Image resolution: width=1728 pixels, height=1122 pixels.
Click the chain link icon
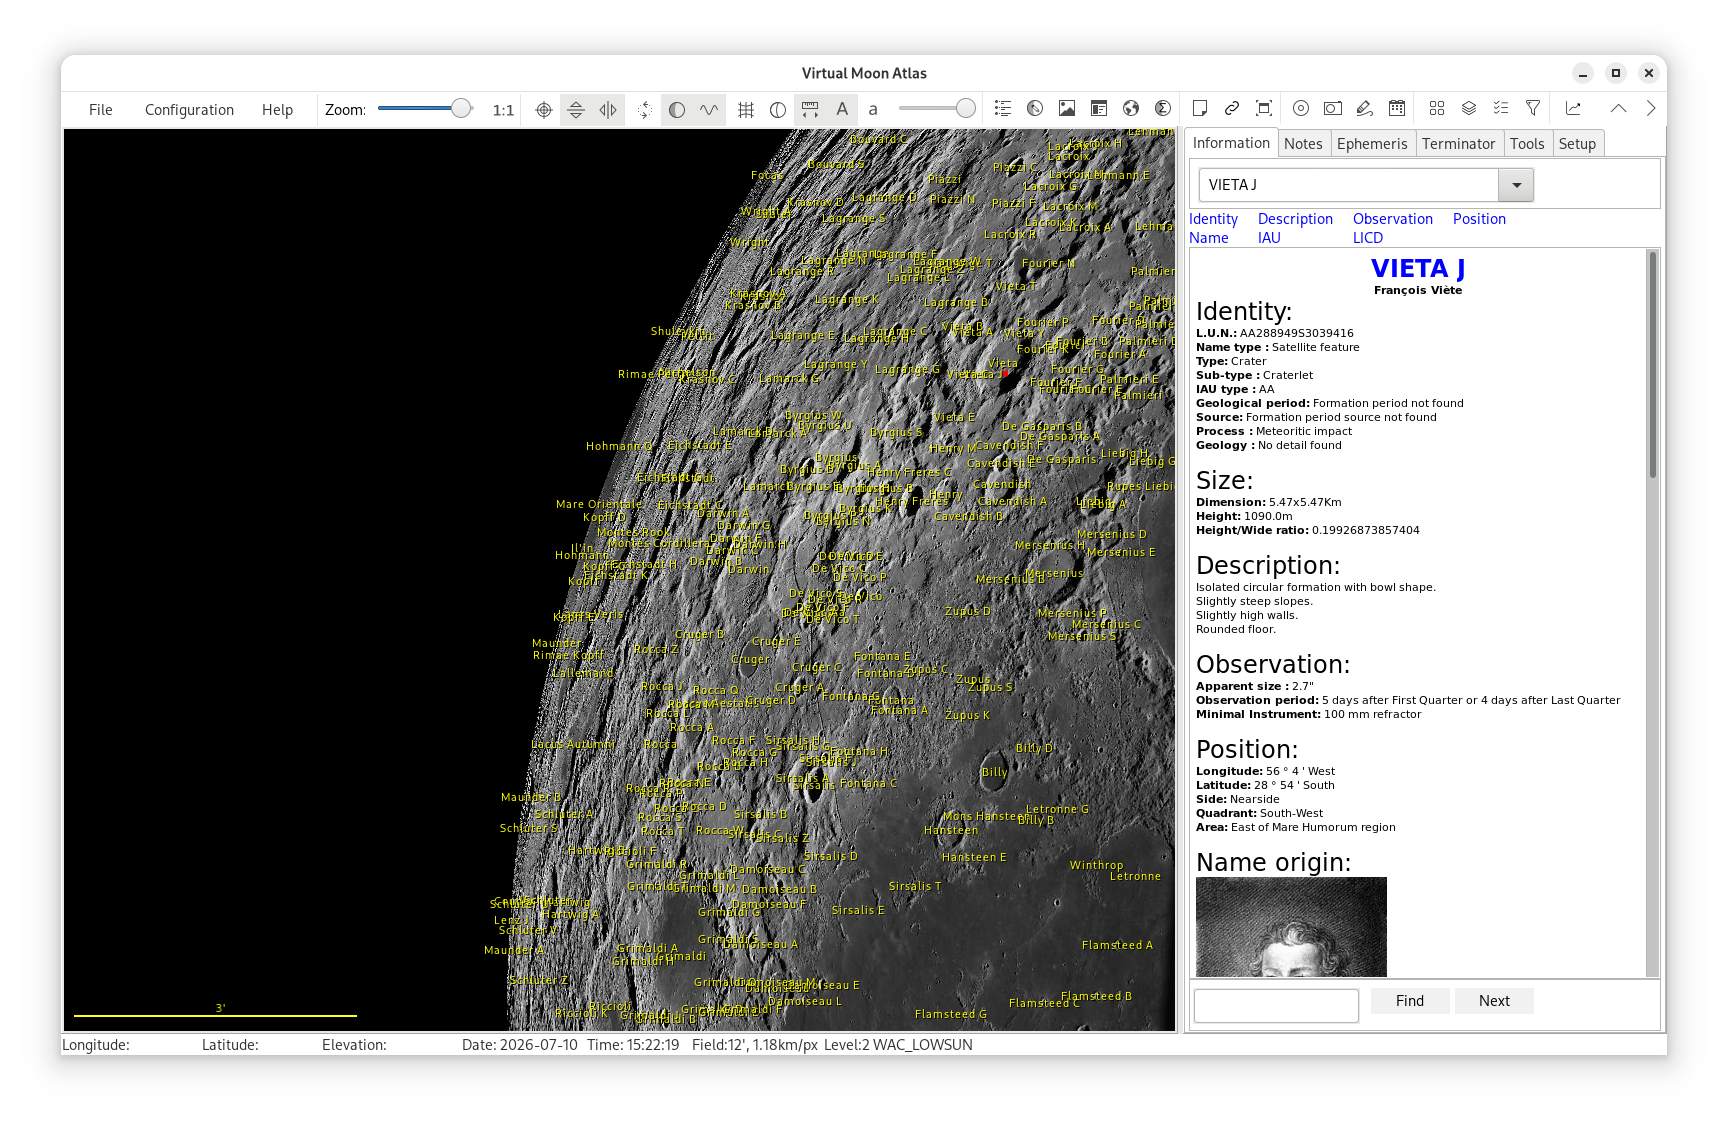(x=1232, y=108)
